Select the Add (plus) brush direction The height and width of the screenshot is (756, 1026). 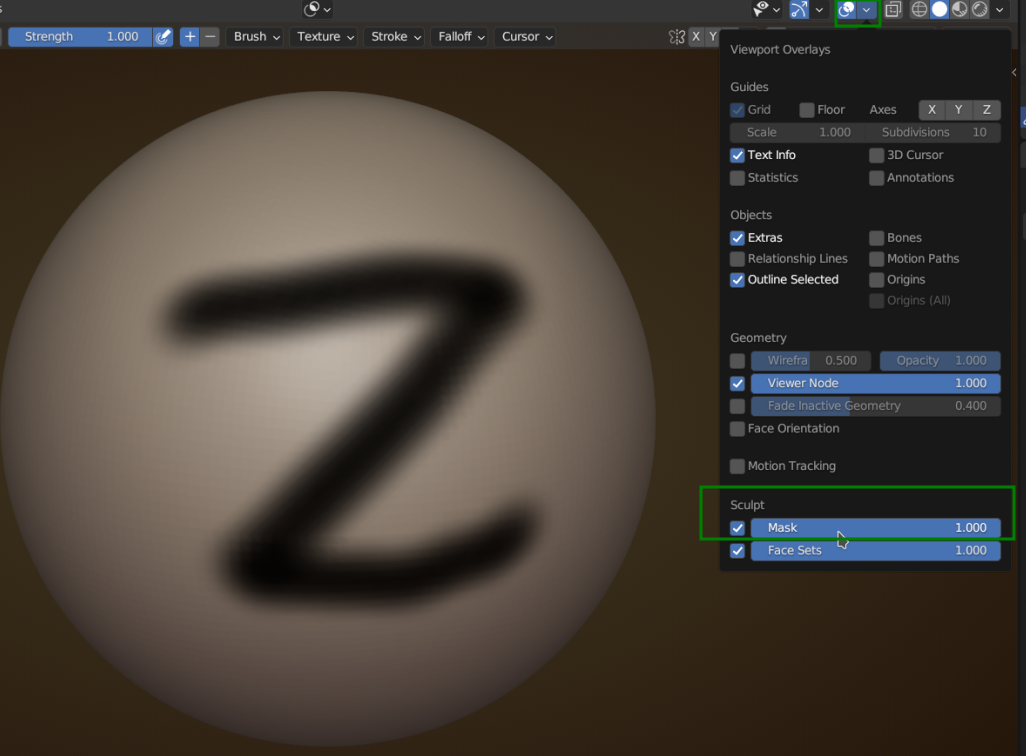point(190,37)
